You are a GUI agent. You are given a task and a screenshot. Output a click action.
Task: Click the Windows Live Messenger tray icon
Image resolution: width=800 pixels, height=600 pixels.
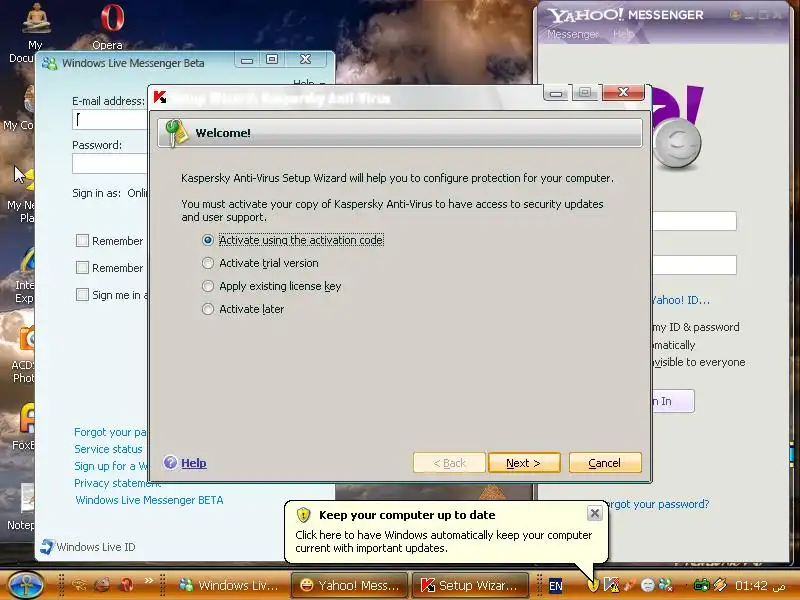point(665,585)
